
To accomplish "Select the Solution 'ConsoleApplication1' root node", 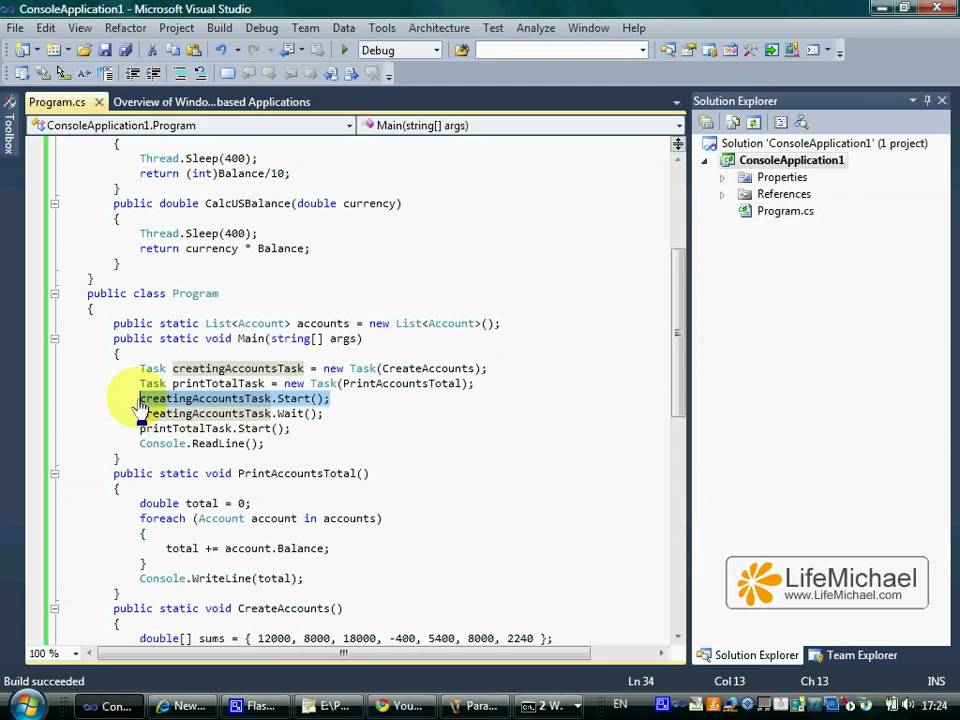I will point(823,143).
